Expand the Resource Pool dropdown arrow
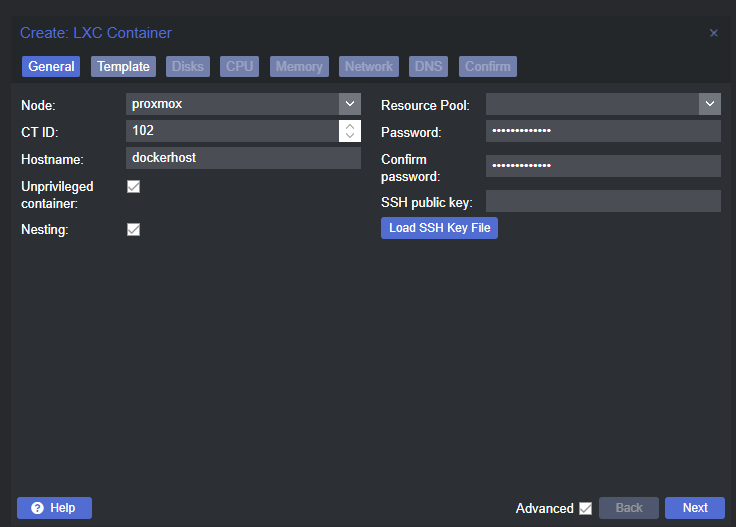This screenshot has height=527, width=736. coord(710,104)
